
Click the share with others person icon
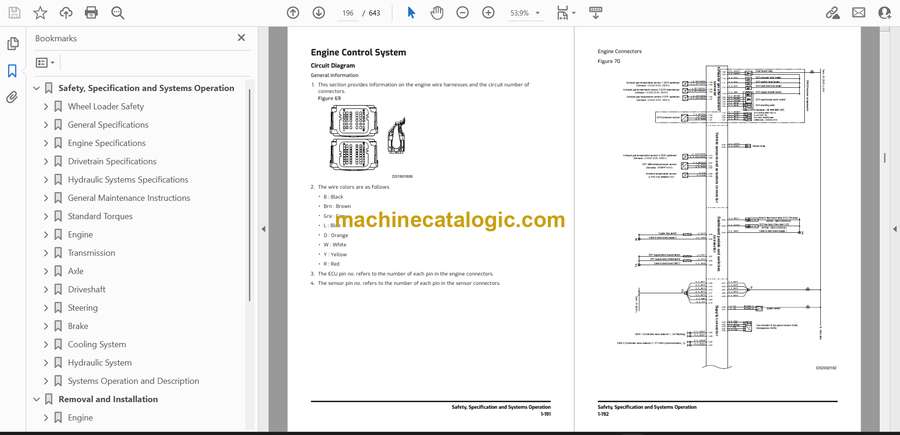(885, 13)
